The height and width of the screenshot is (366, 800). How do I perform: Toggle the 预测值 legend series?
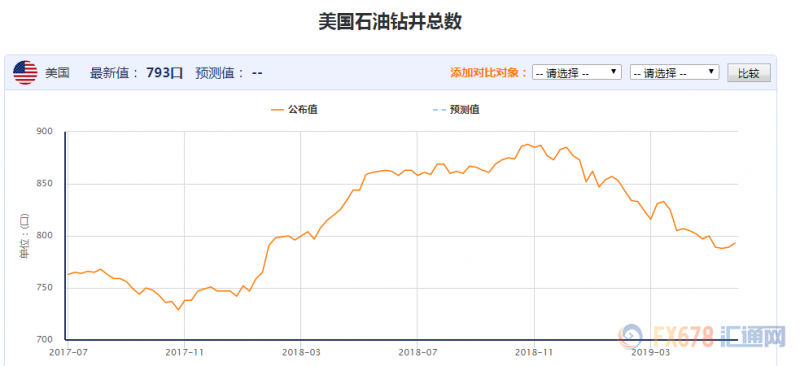(x=456, y=109)
